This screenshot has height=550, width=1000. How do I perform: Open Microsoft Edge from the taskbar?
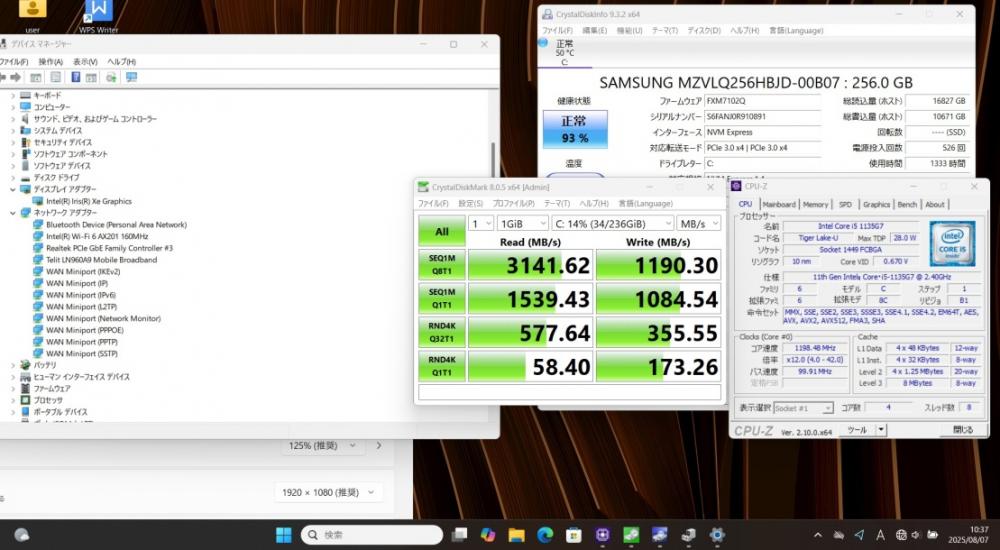tap(545, 535)
